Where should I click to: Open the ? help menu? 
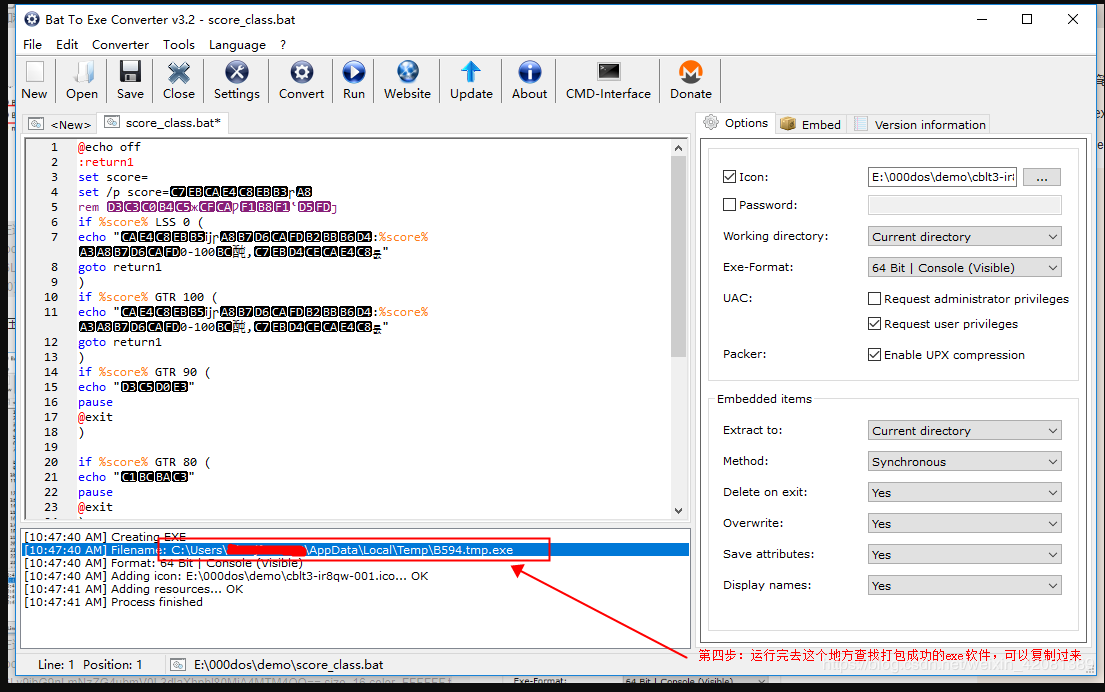283,44
